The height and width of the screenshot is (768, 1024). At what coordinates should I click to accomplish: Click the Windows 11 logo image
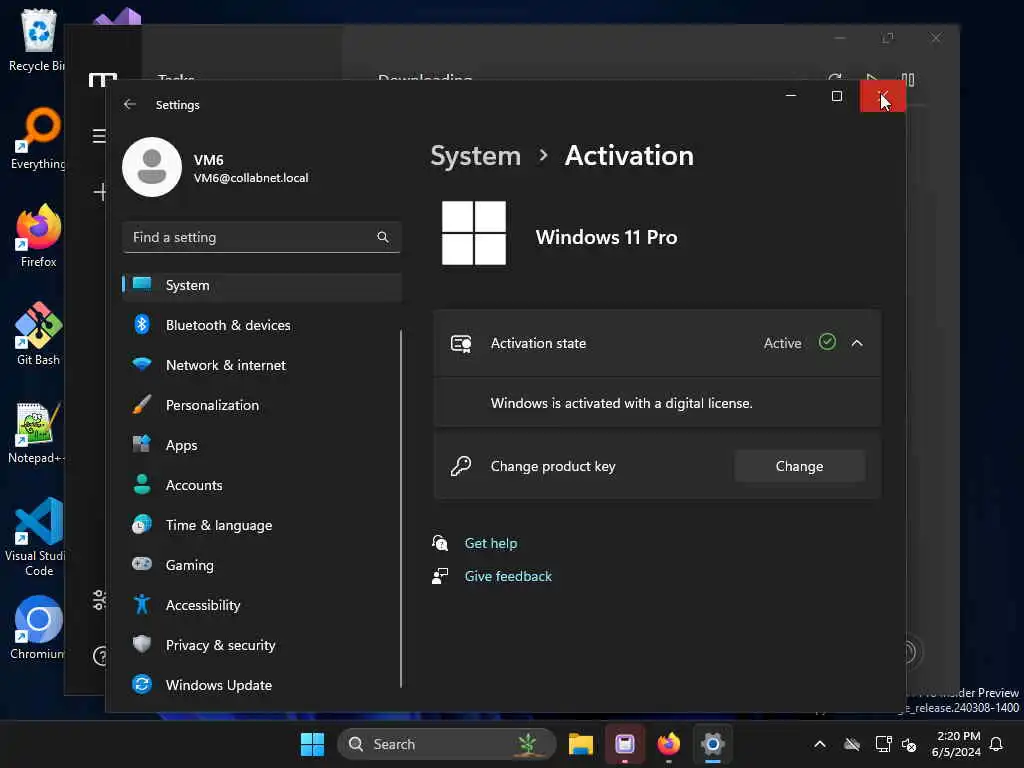click(473, 233)
